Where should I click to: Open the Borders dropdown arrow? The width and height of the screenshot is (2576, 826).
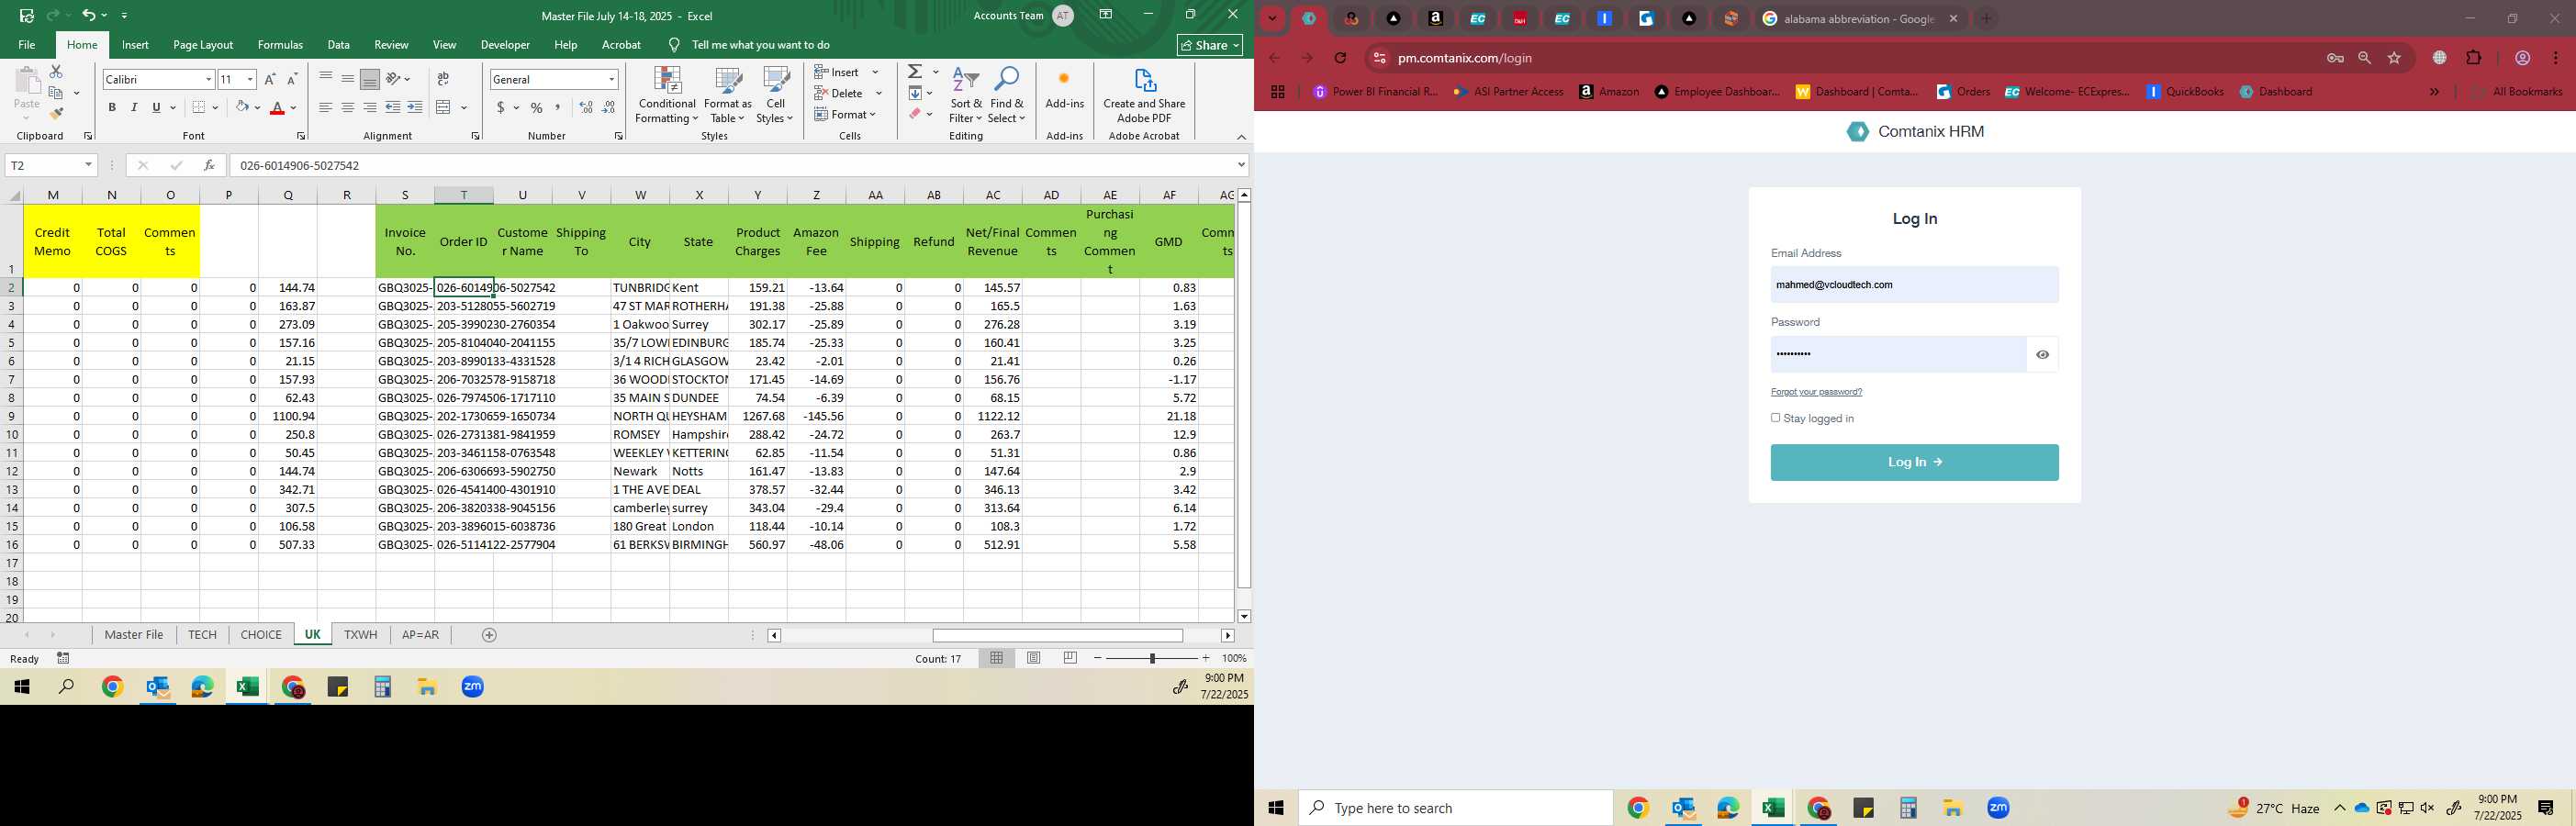click(216, 108)
